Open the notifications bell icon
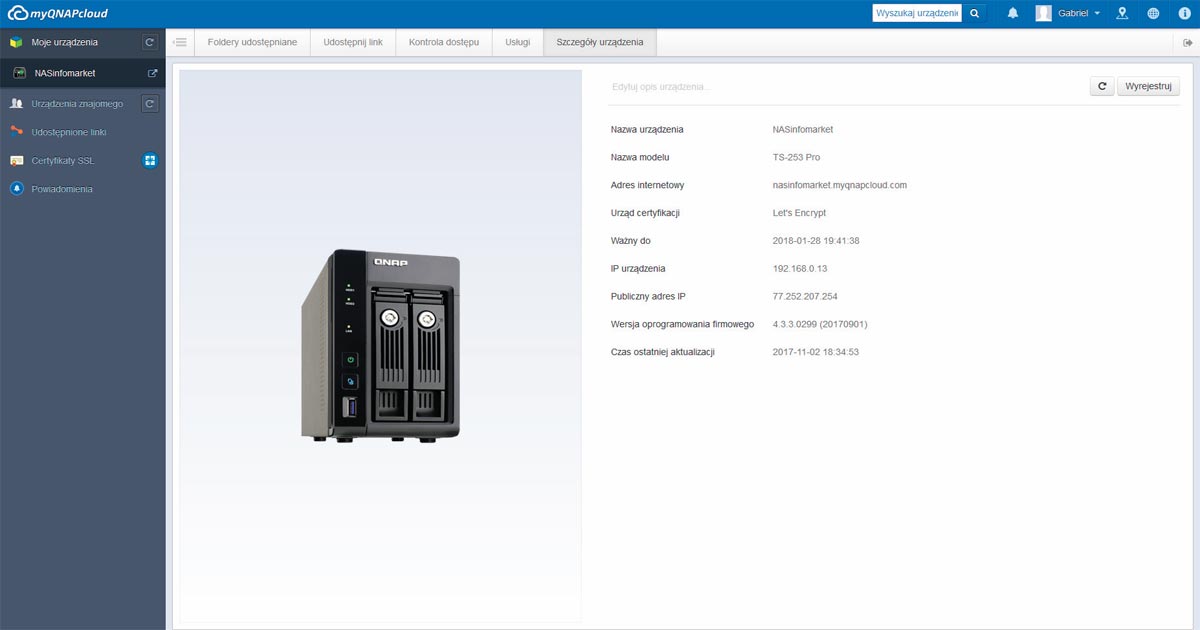This screenshot has height=630, width=1200. pyautogui.click(x=1013, y=13)
